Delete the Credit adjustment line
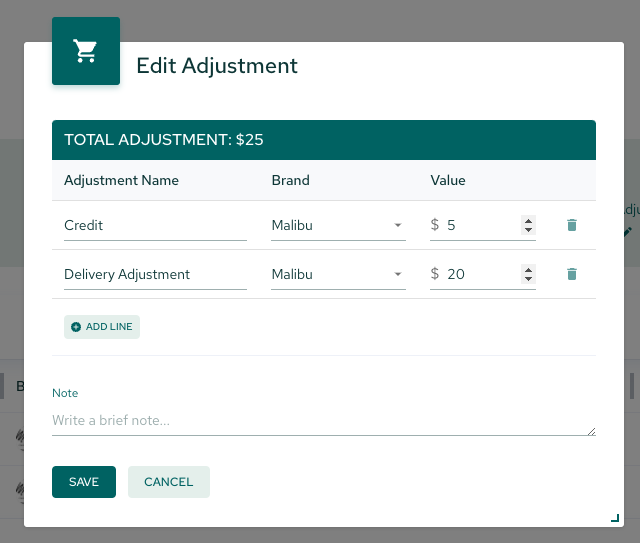The height and width of the screenshot is (543, 640). [x=572, y=225]
